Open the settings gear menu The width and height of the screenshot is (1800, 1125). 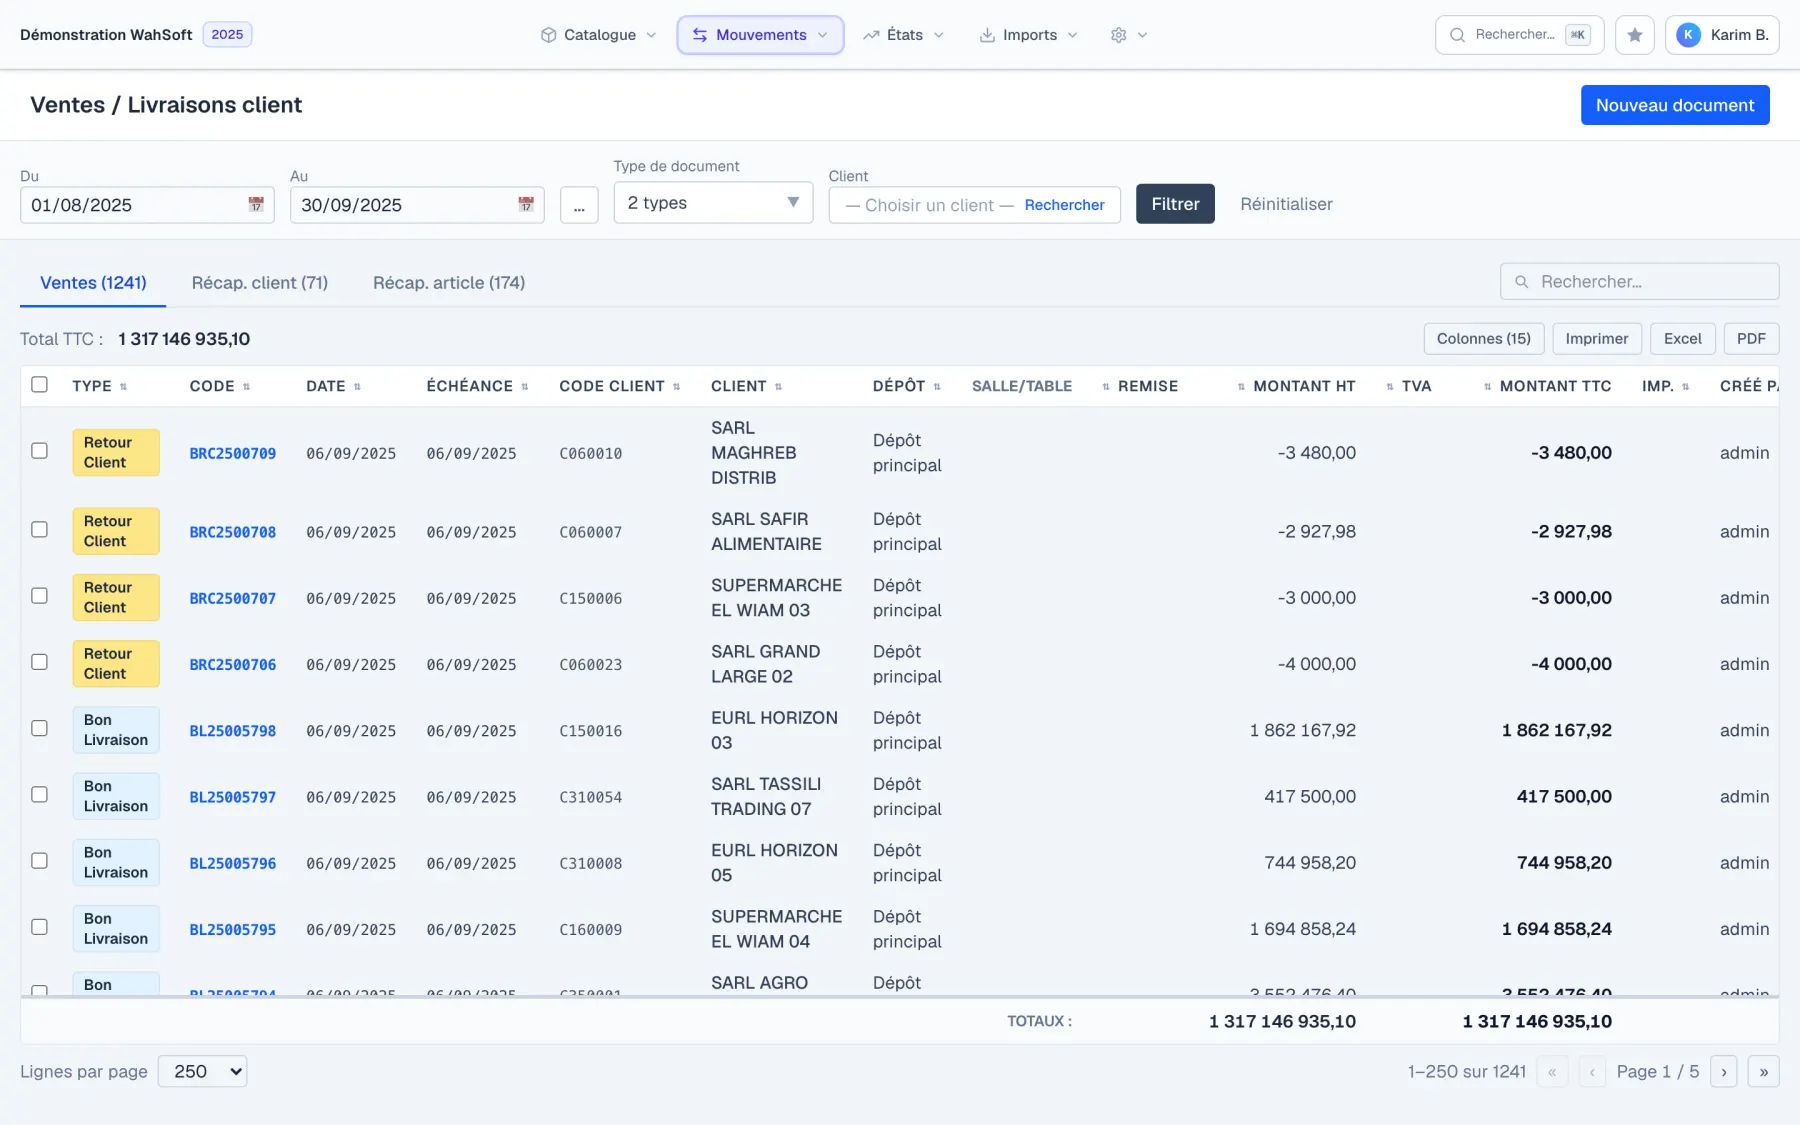click(x=1128, y=35)
